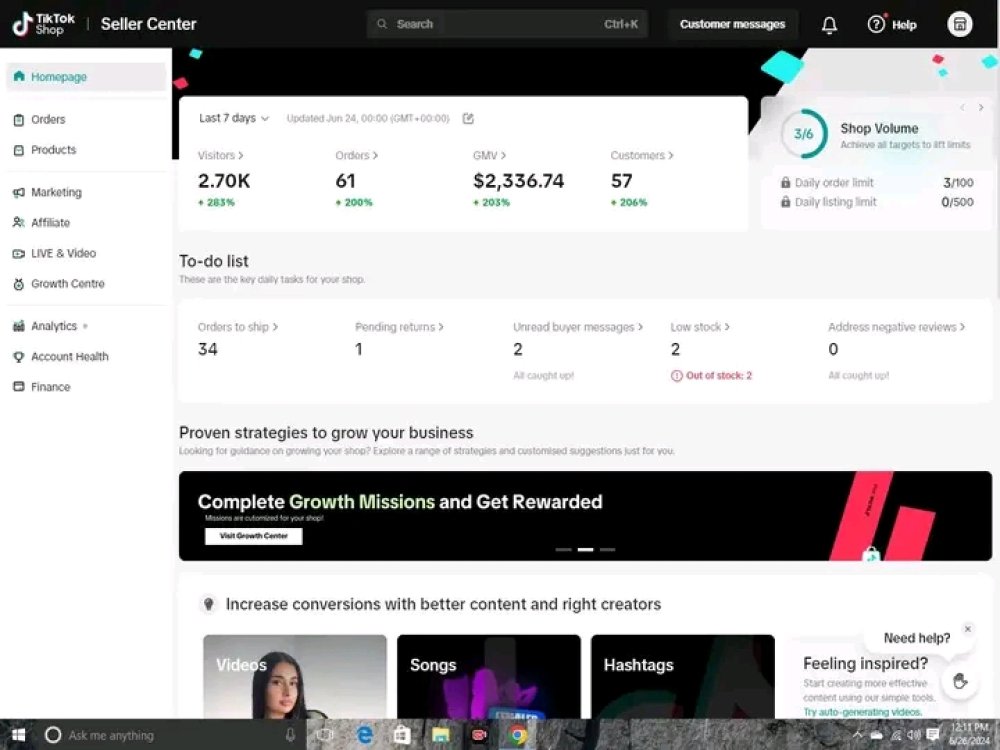Open the Affiliate menu item

pyautogui.click(x=50, y=223)
